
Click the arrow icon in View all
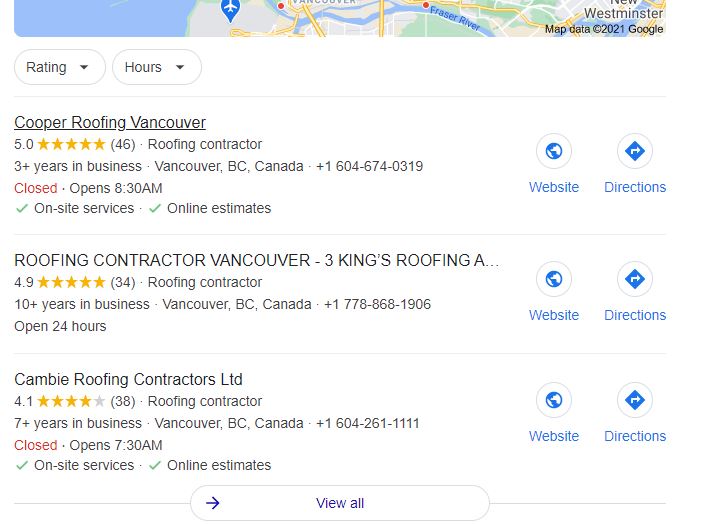pyautogui.click(x=212, y=503)
